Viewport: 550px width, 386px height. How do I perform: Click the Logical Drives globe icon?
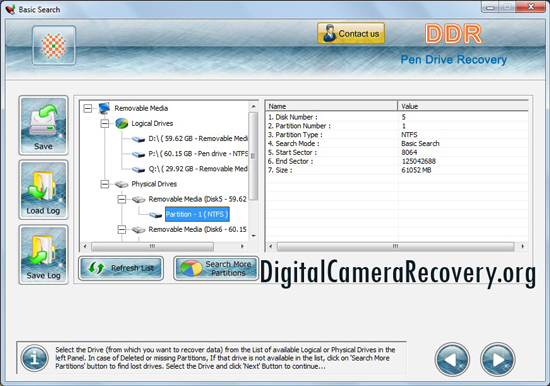pos(121,124)
